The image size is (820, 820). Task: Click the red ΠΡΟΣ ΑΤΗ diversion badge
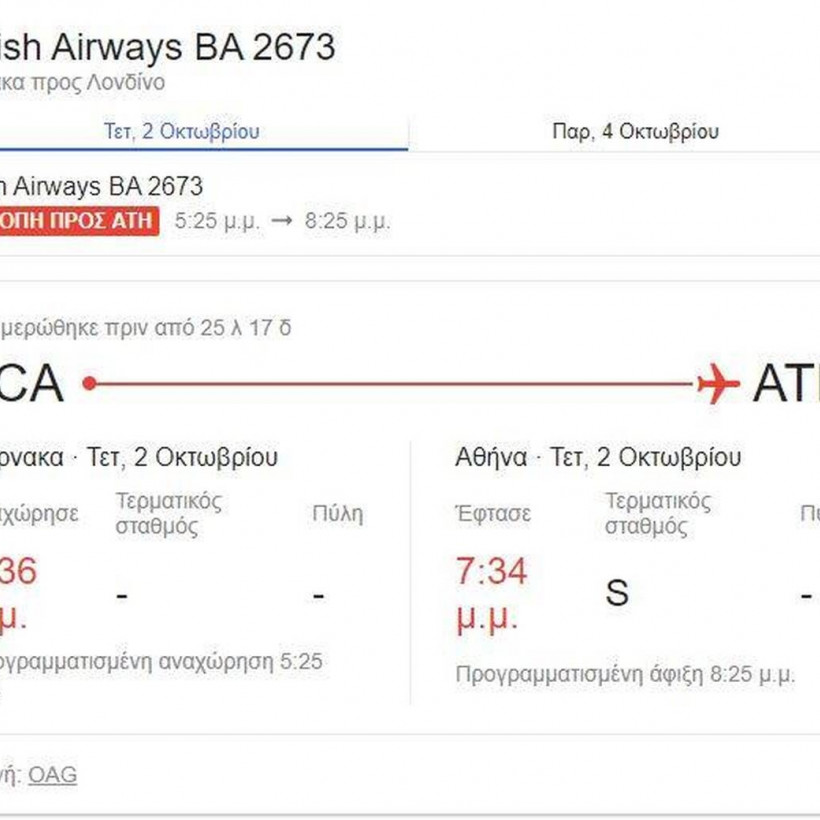[x=78, y=220]
